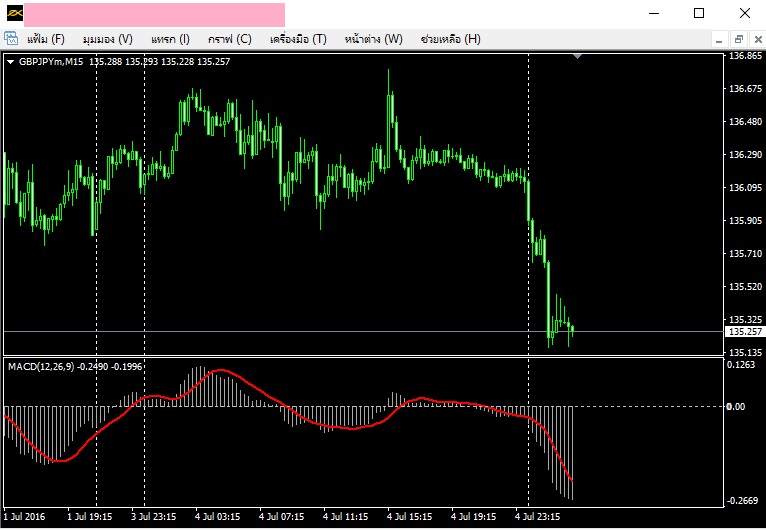Click the 136.480 price scale value
Viewport: 766px width, 530px height.
745,122
